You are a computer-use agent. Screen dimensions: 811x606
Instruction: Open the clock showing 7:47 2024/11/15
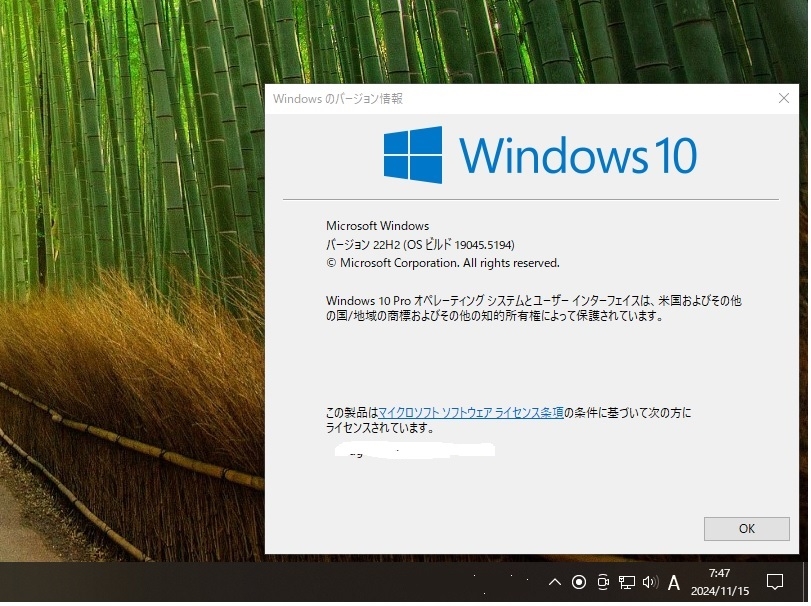tap(719, 582)
